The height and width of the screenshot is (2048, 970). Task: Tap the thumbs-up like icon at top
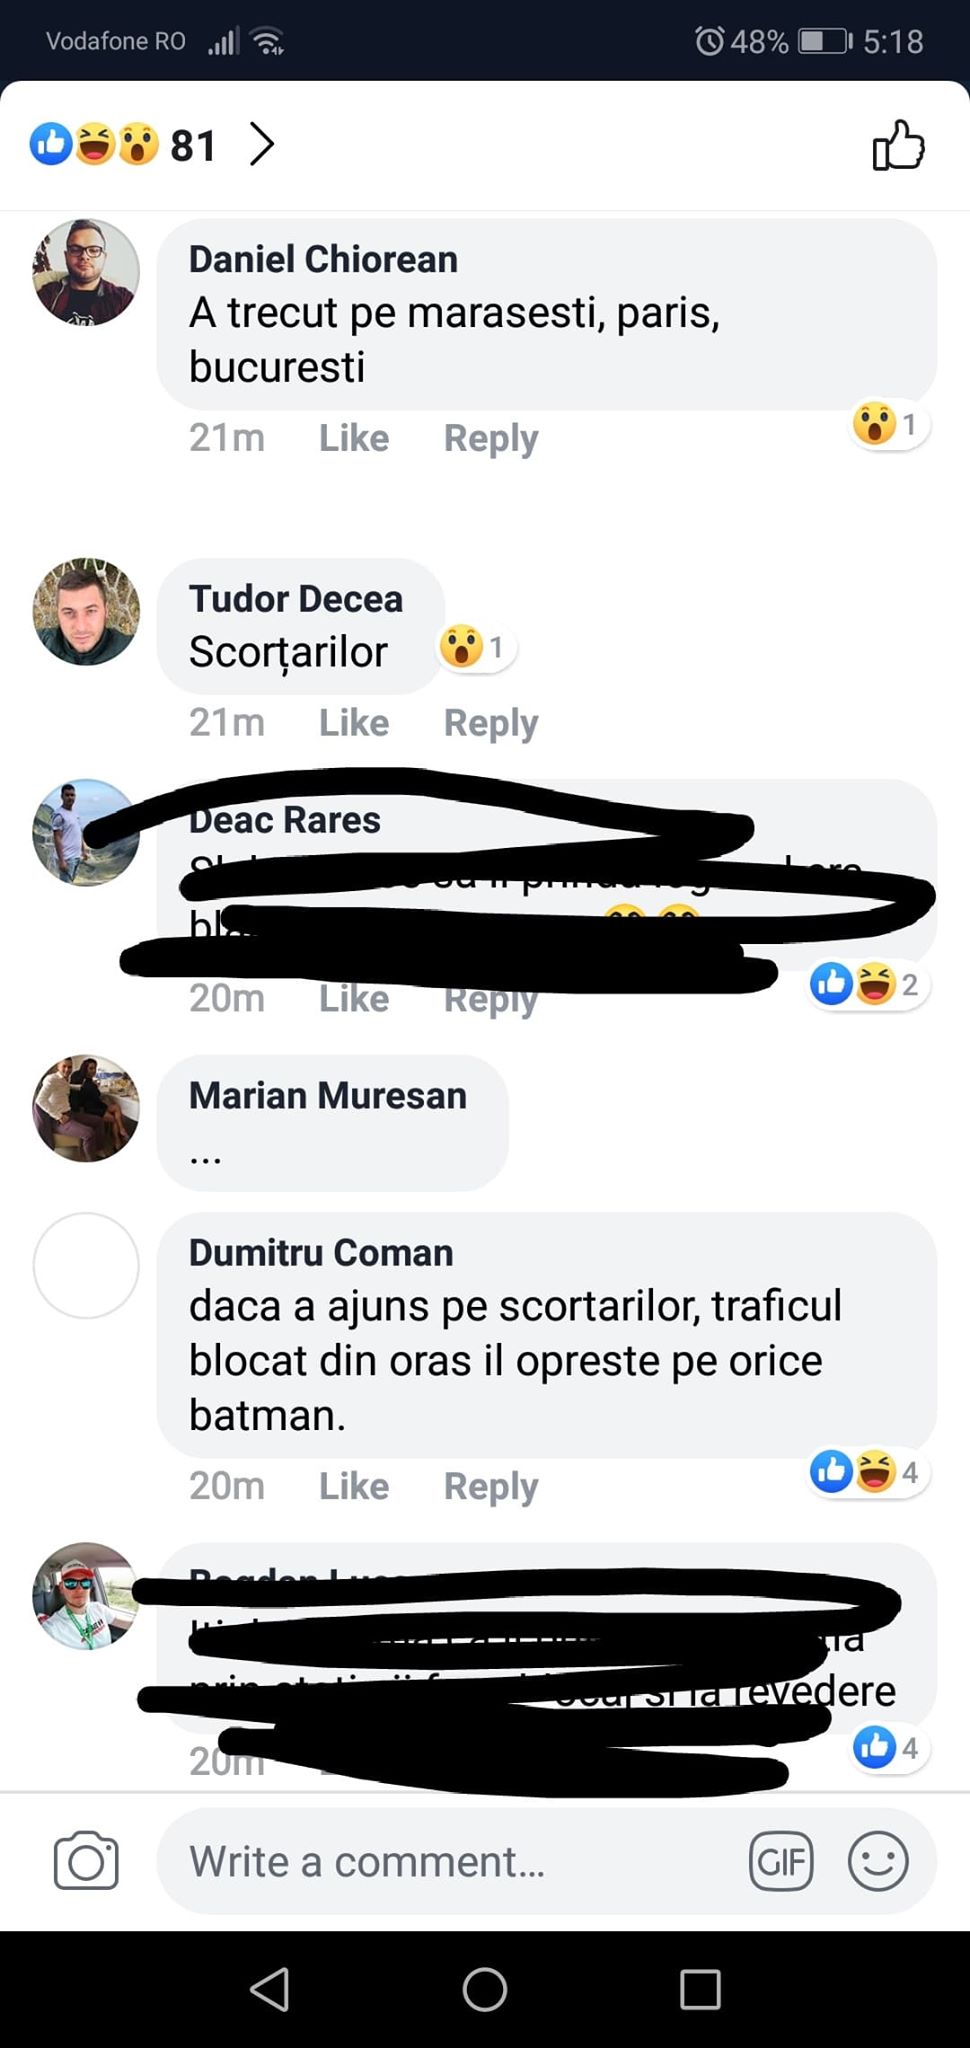click(898, 146)
